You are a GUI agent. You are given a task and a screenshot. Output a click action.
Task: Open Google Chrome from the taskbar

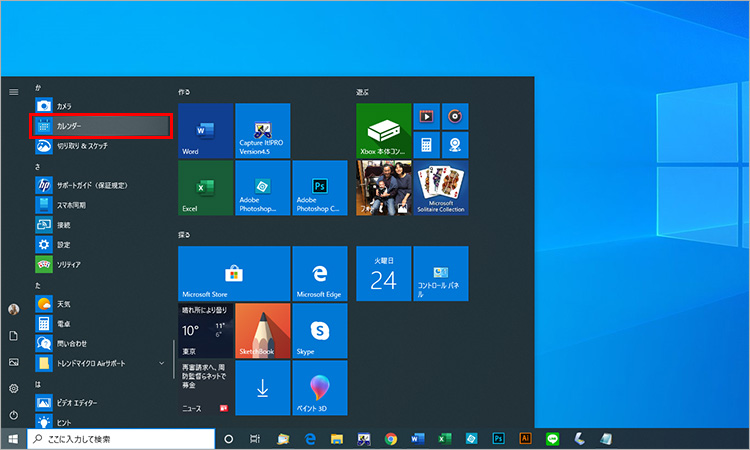pyautogui.click(x=390, y=438)
